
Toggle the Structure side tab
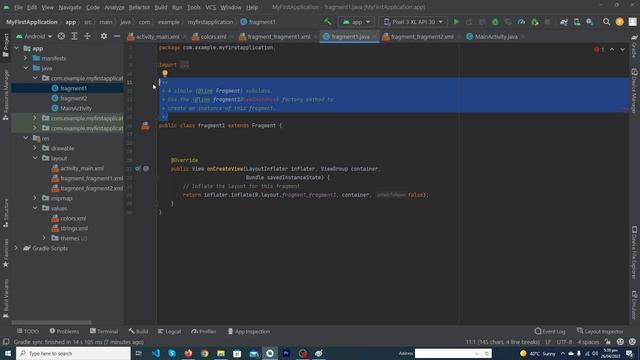(x=6, y=213)
